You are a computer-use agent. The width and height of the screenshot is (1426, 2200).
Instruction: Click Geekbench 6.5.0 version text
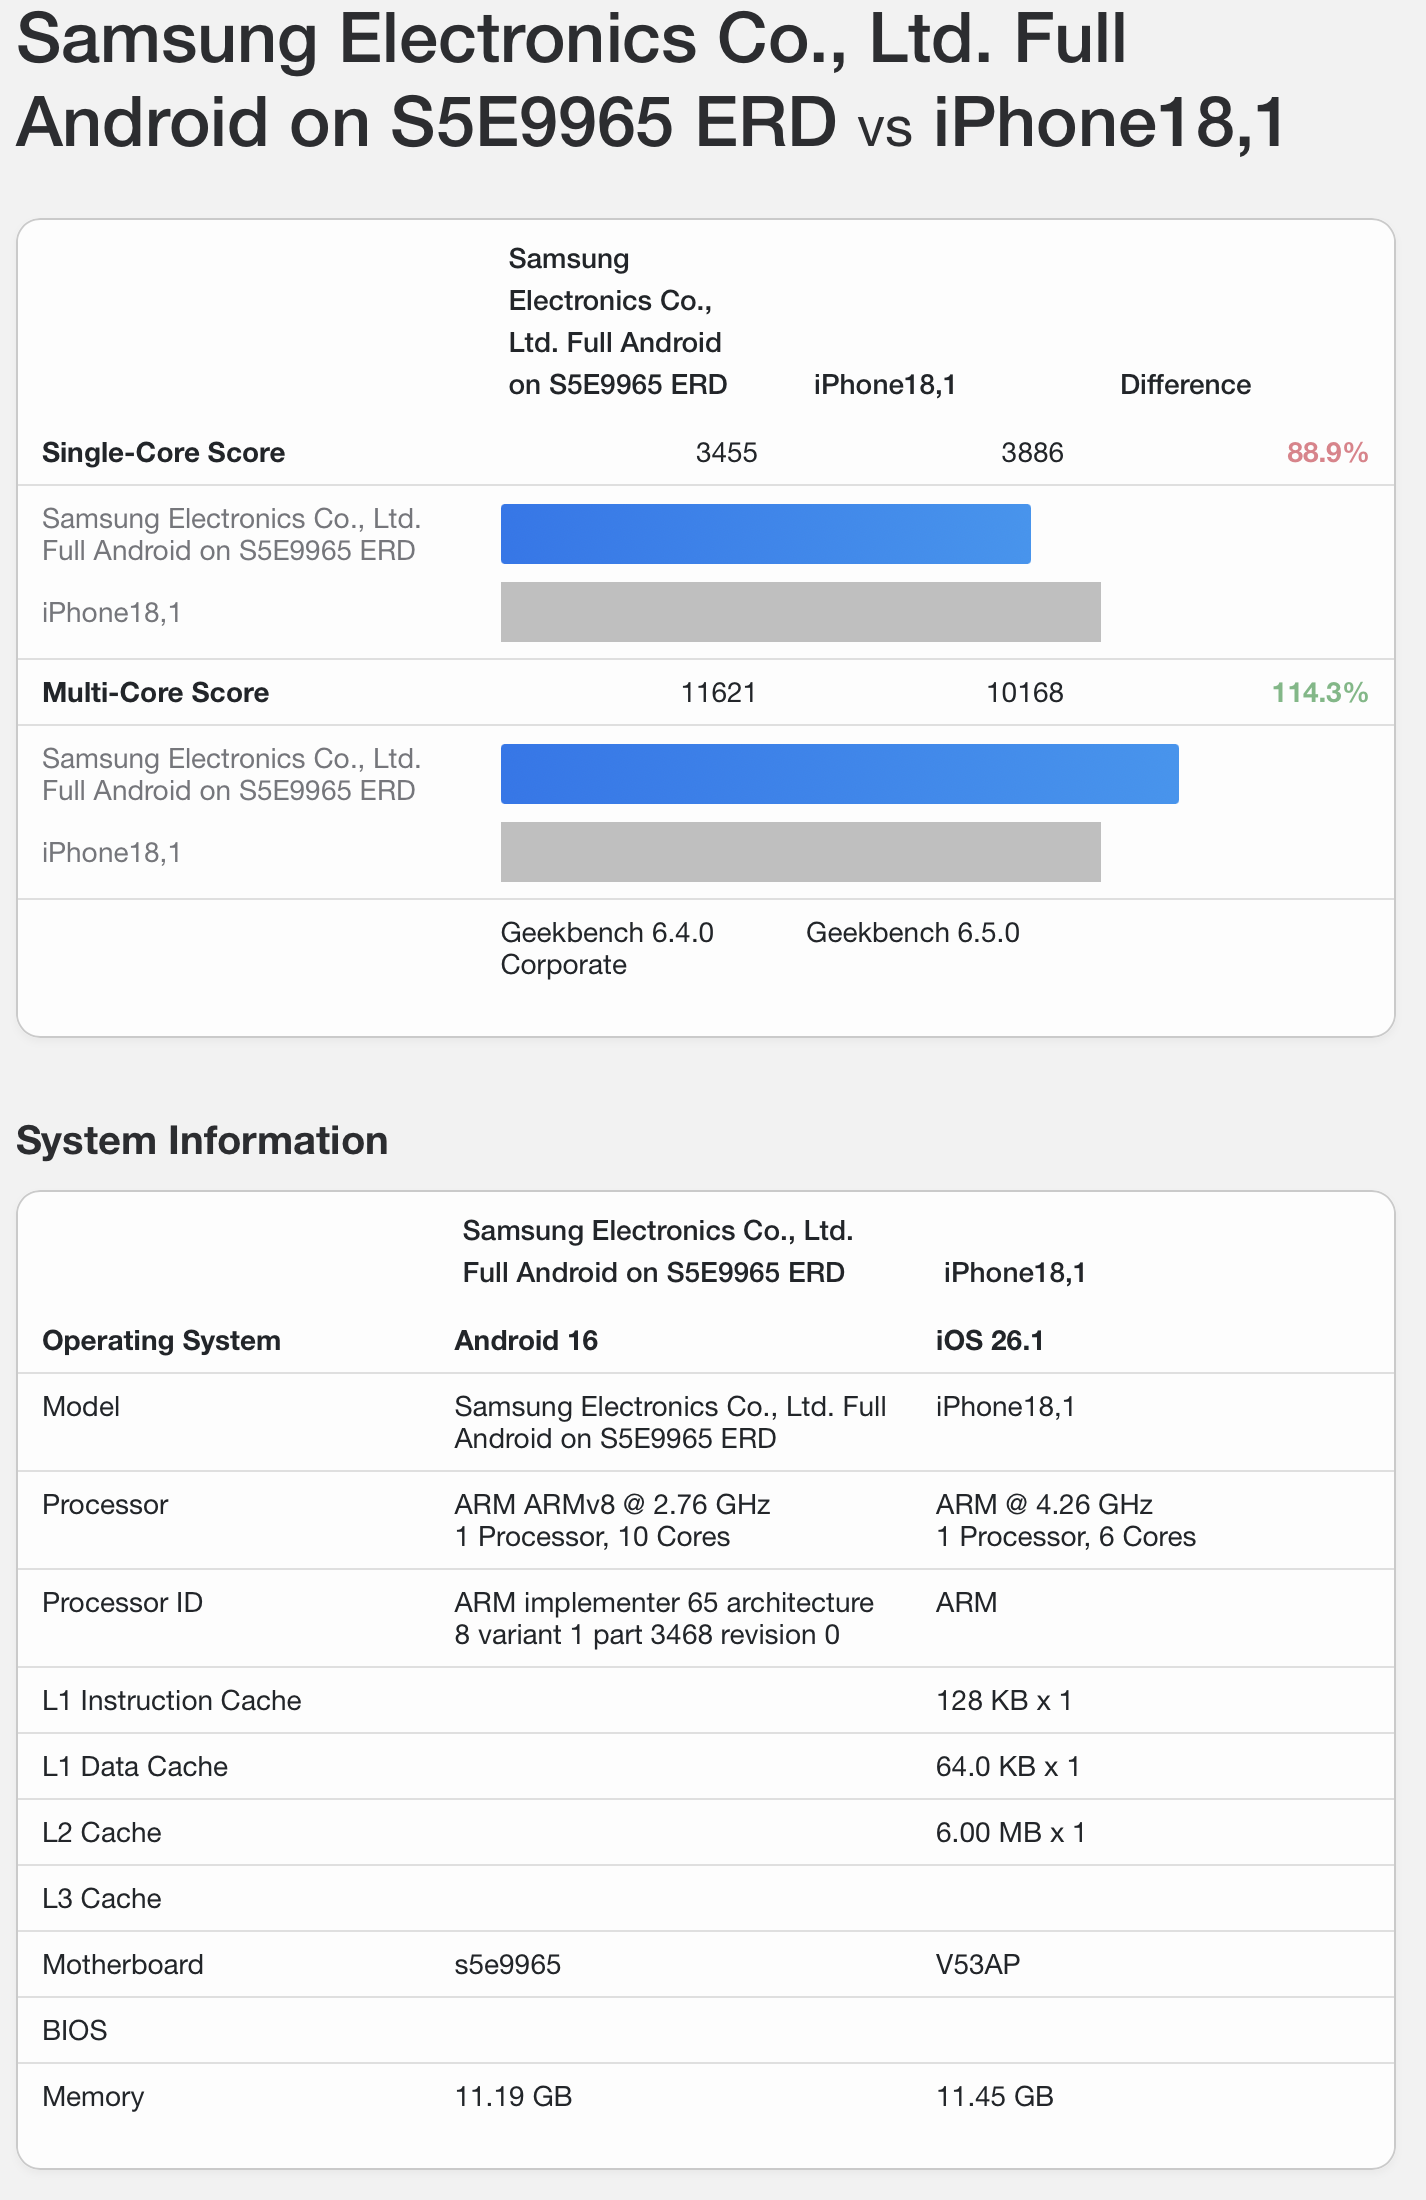[912, 933]
